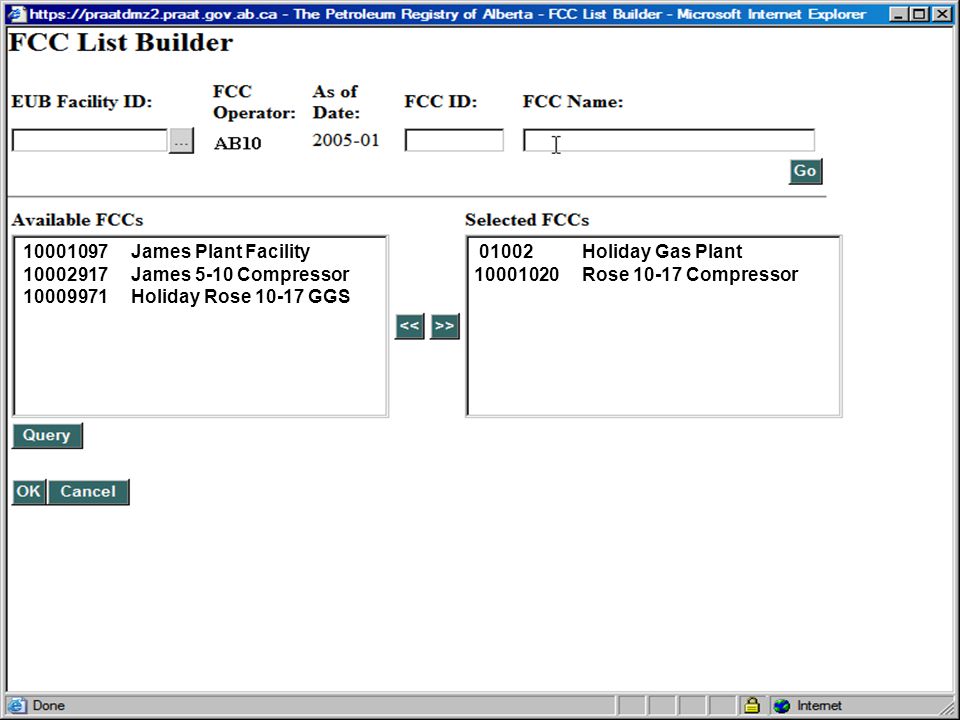Click the Internet zone label in status bar

pyautogui.click(x=819, y=705)
